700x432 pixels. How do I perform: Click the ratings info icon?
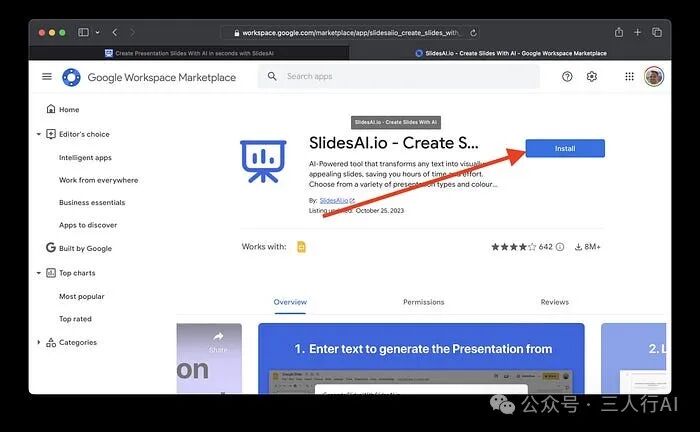[x=559, y=247]
